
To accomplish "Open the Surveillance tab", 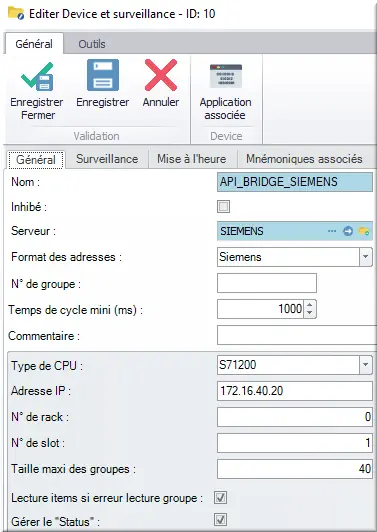I will click(107, 159).
